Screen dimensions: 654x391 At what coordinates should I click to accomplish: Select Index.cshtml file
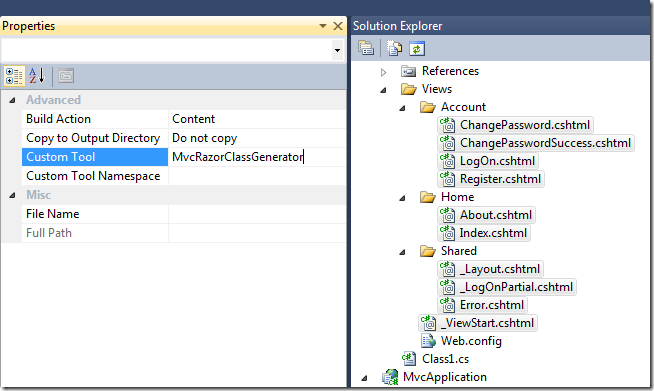click(493, 233)
